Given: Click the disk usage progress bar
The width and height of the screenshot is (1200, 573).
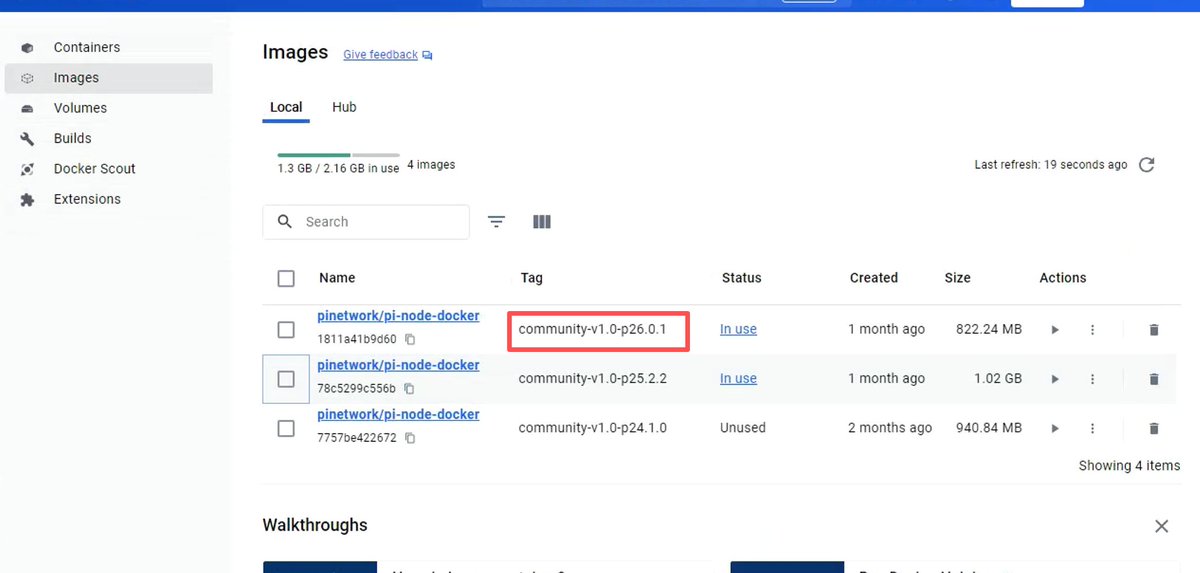Looking at the screenshot, I should (x=338, y=155).
